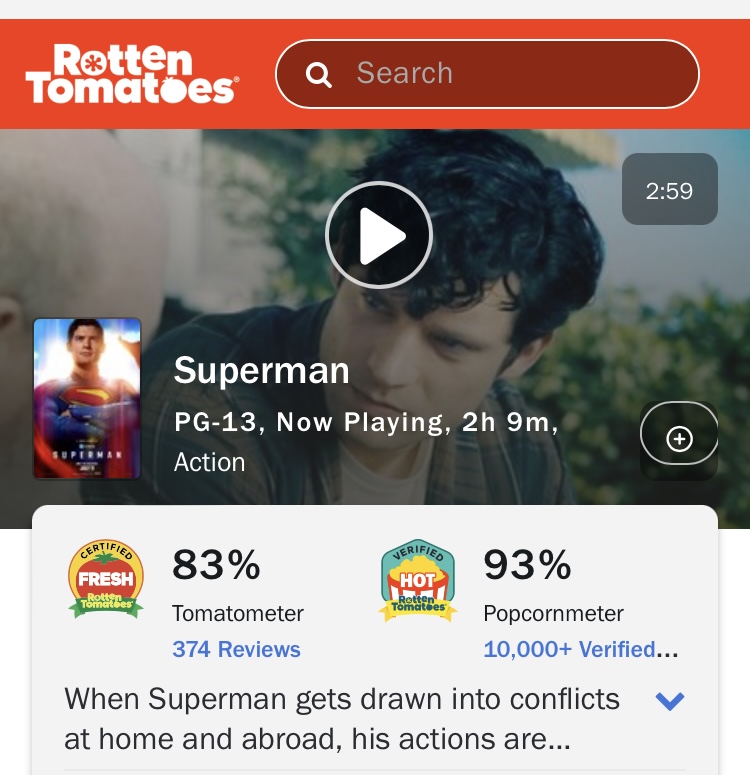This screenshot has width=750, height=775.
Task: Click the Rotten Tomatoes logo
Action: point(132,74)
